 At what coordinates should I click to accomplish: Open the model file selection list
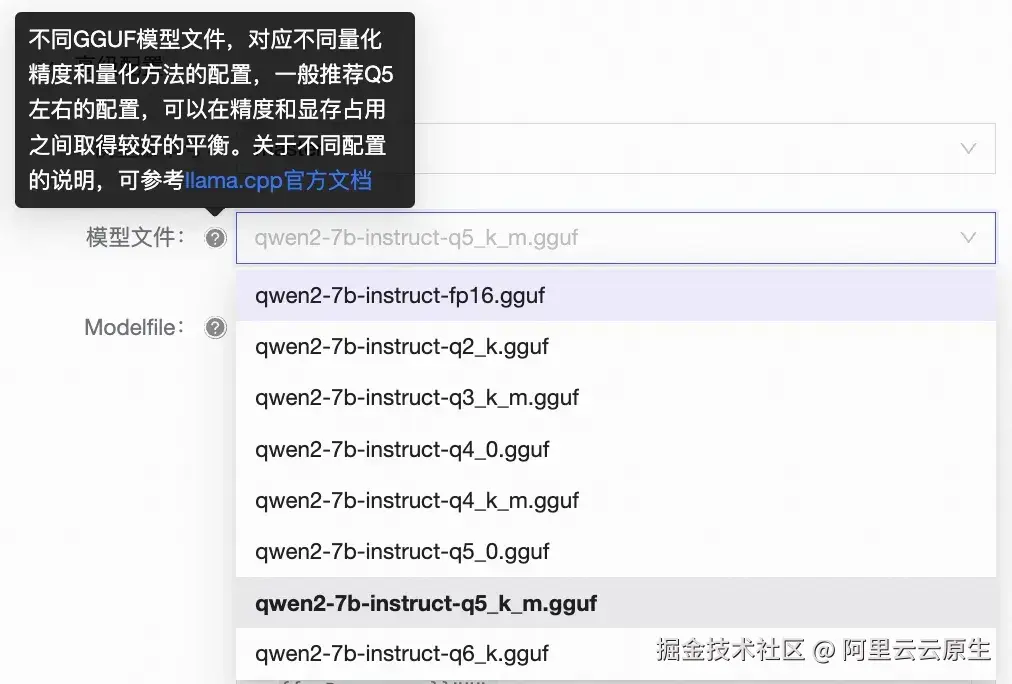[x=600, y=237]
